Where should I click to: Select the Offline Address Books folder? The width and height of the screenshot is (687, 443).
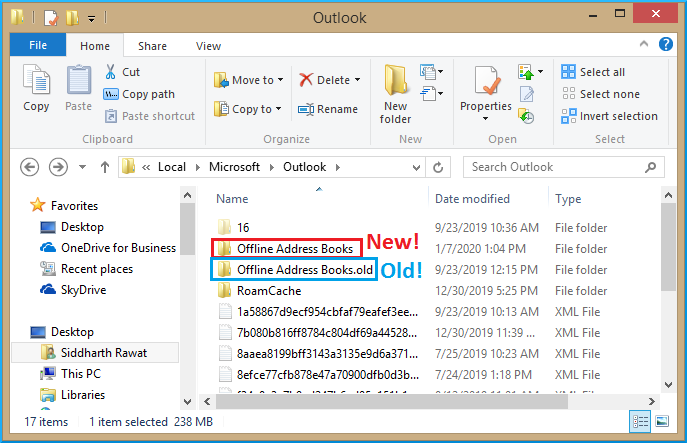(287, 248)
